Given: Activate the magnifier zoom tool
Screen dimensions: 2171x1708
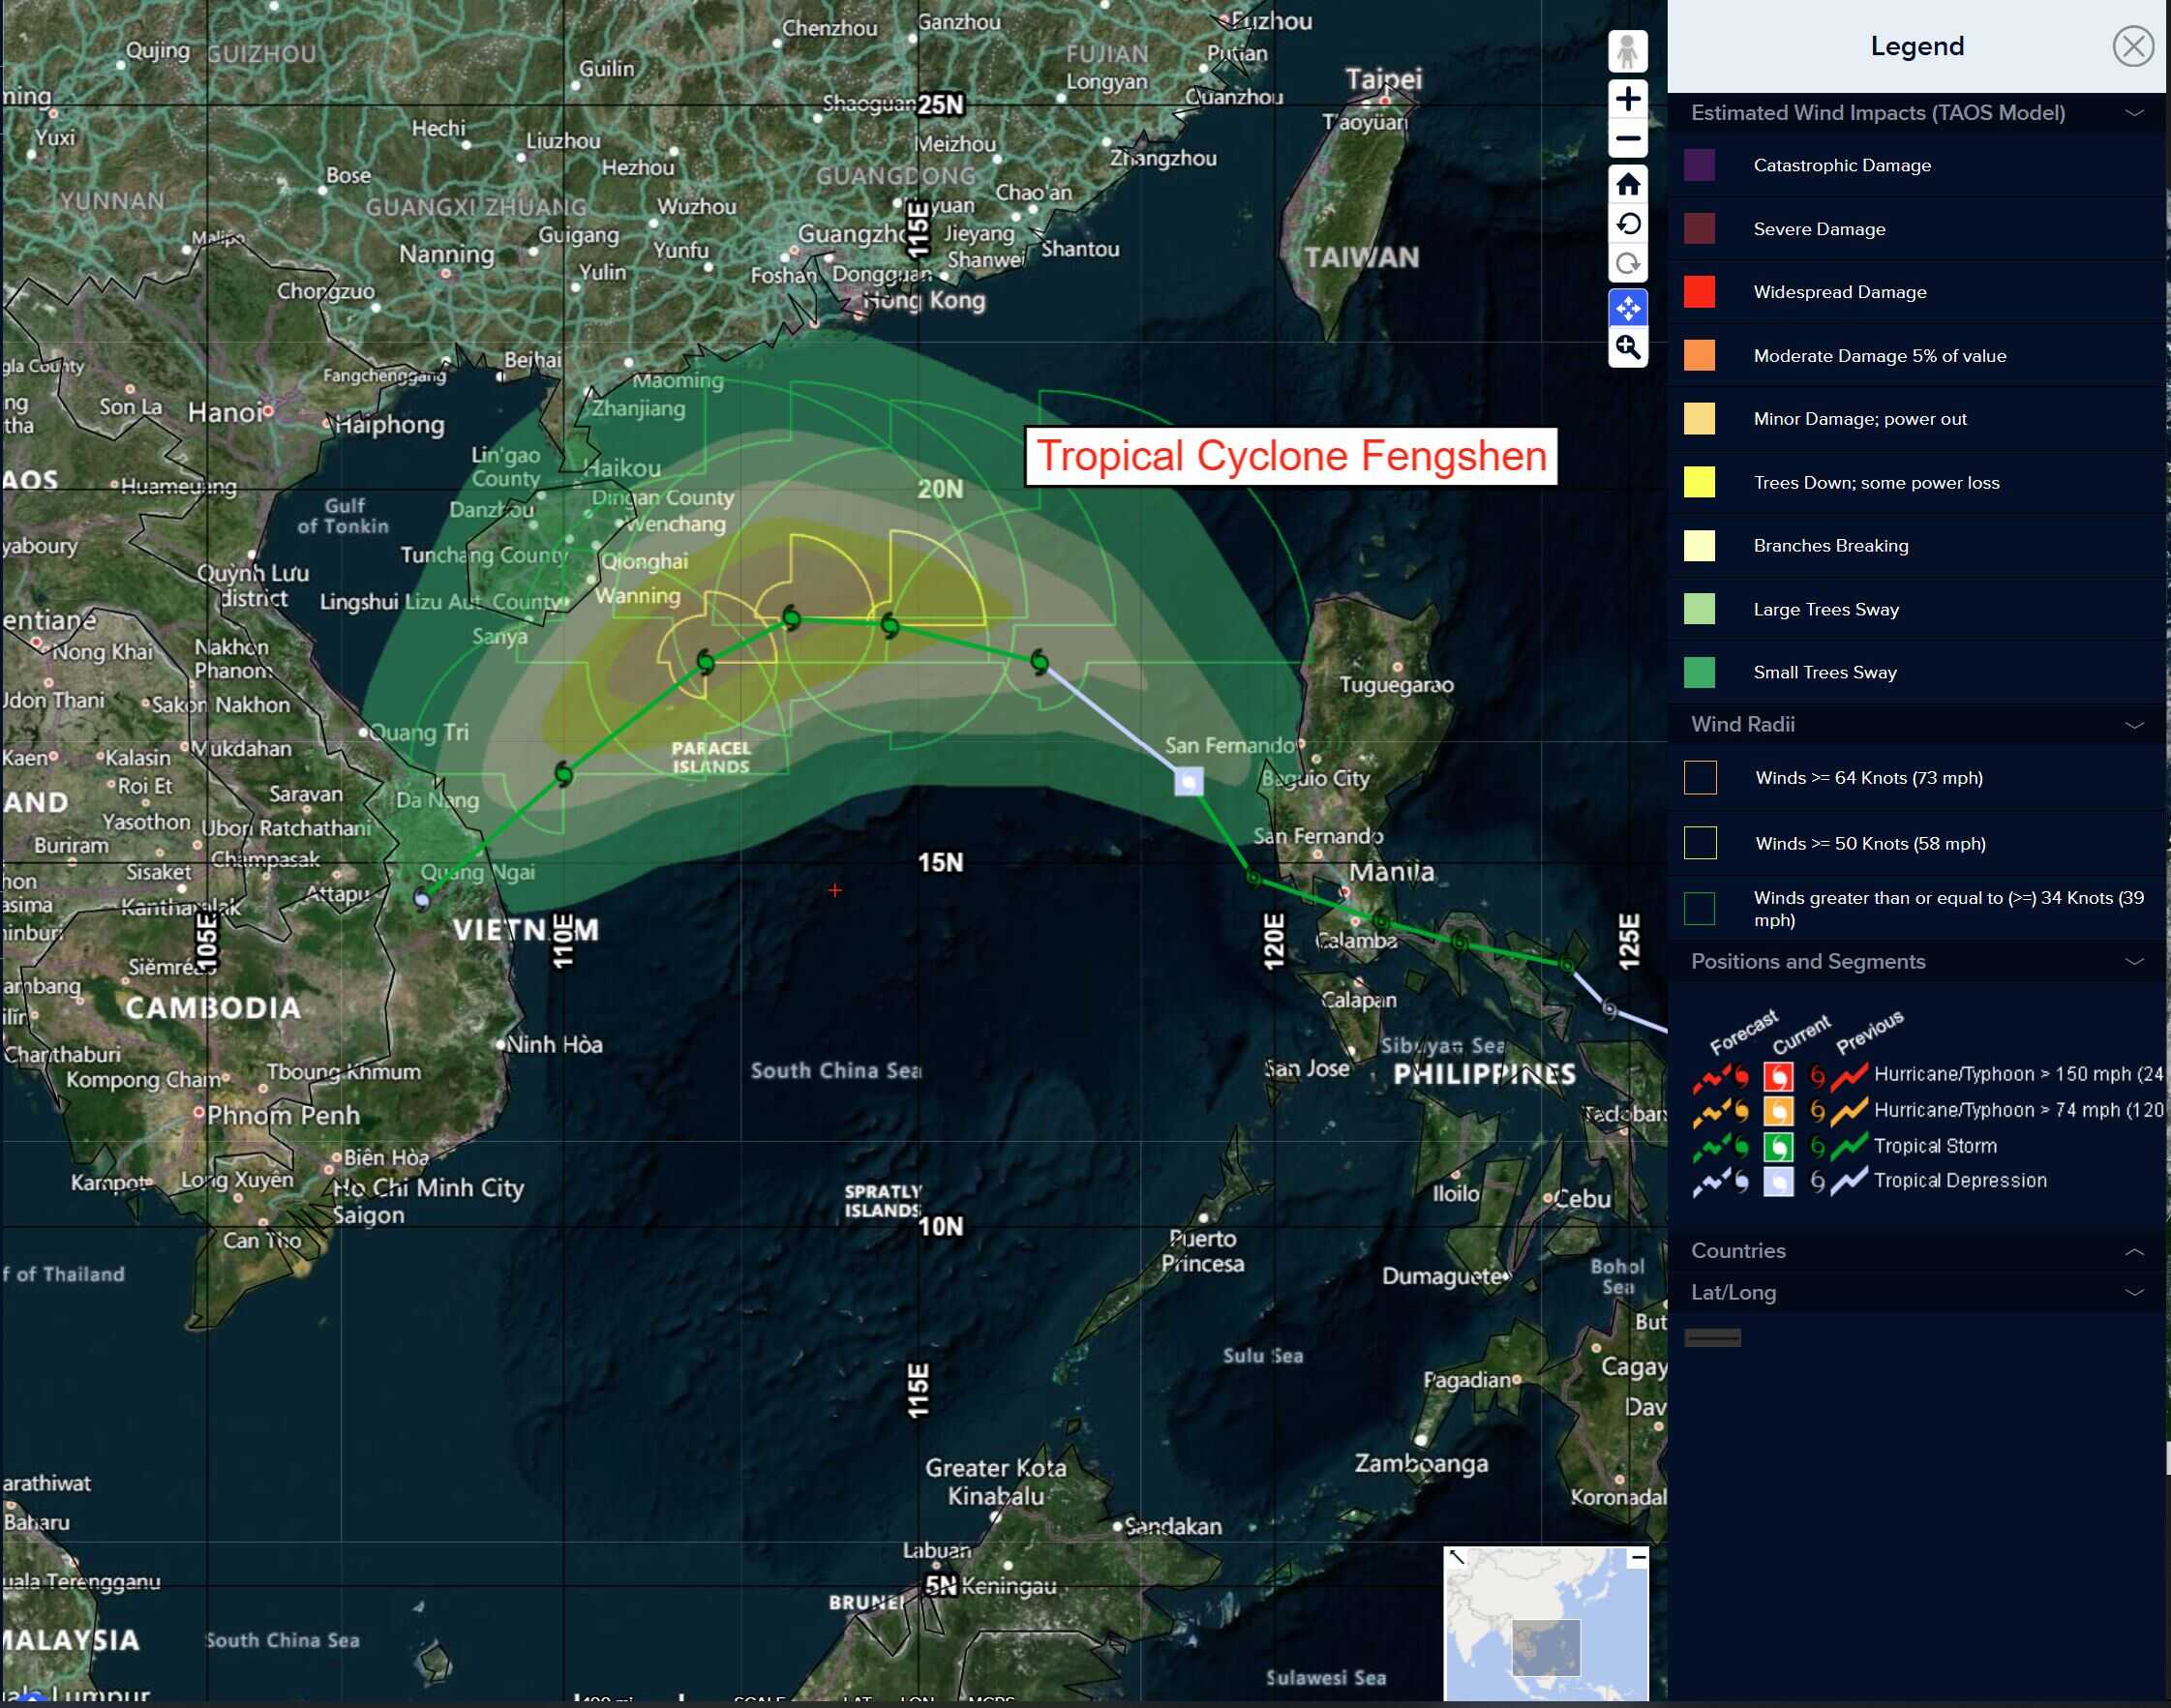Looking at the screenshot, I should click(1627, 348).
